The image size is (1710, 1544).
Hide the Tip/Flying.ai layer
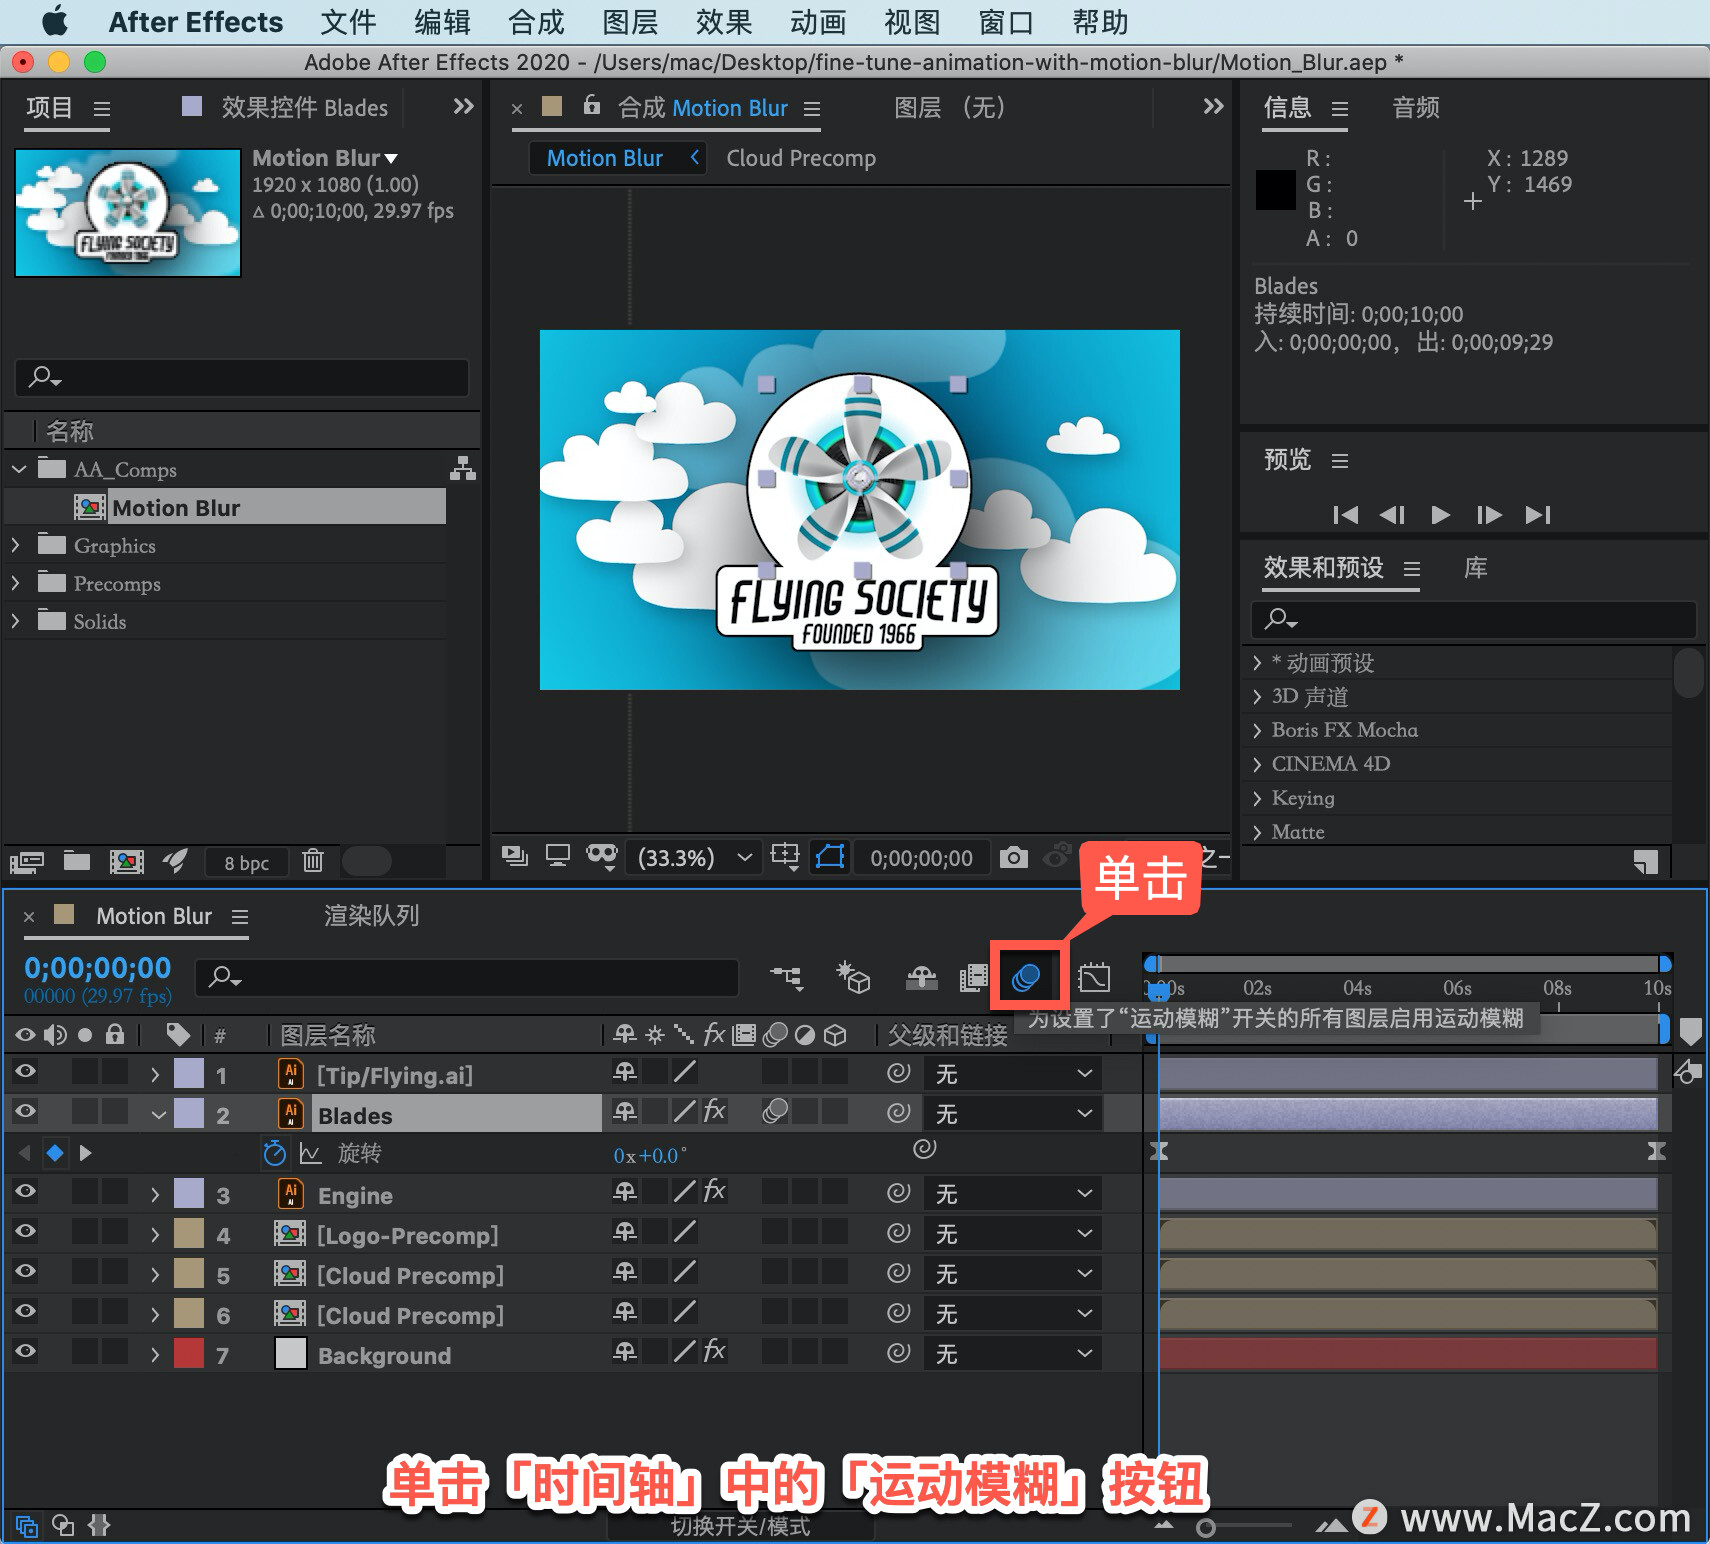[x=26, y=1072]
